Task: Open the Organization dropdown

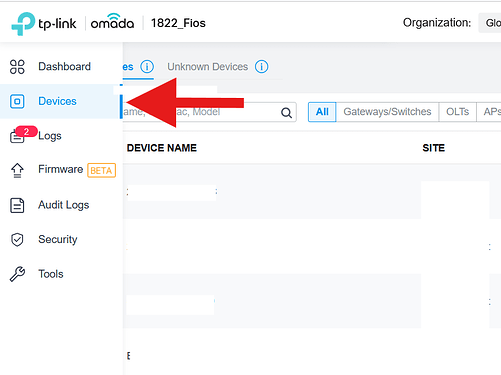Action: (x=490, y=23)
